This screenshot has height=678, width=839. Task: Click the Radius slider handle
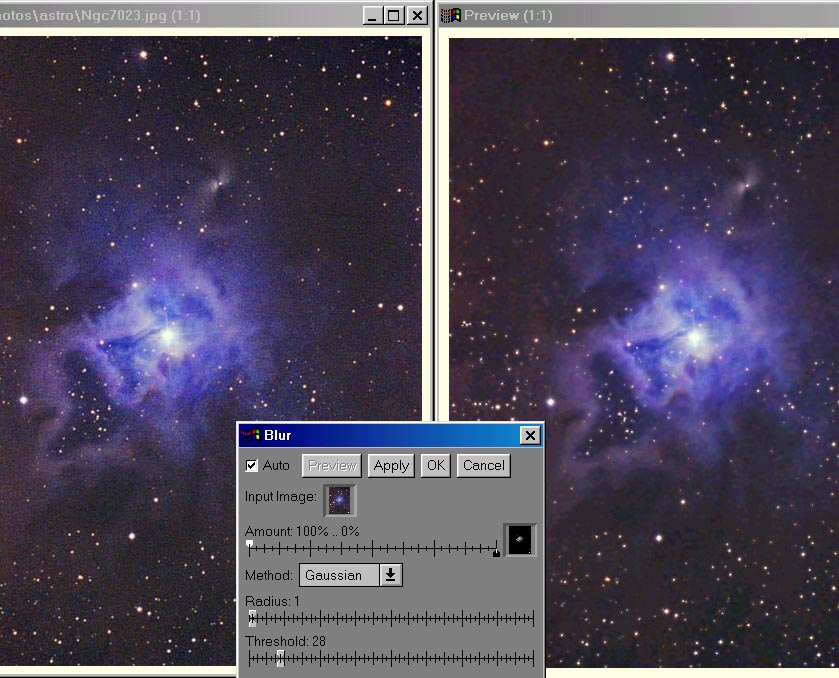pos(252,617)
